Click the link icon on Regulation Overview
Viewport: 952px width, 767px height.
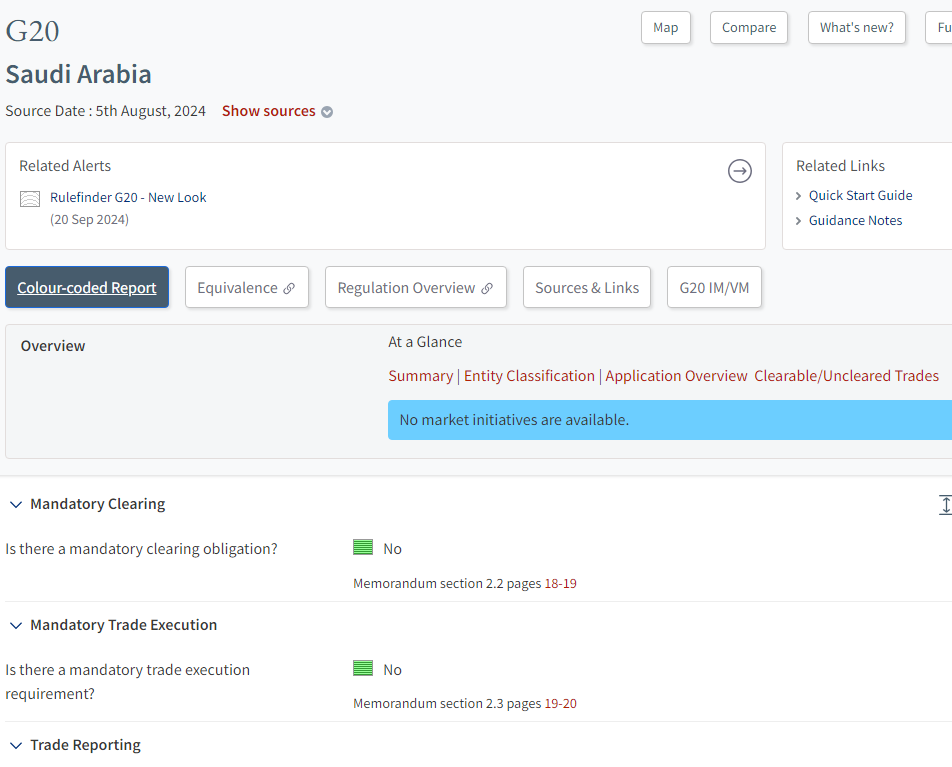(x=487, y=288)
